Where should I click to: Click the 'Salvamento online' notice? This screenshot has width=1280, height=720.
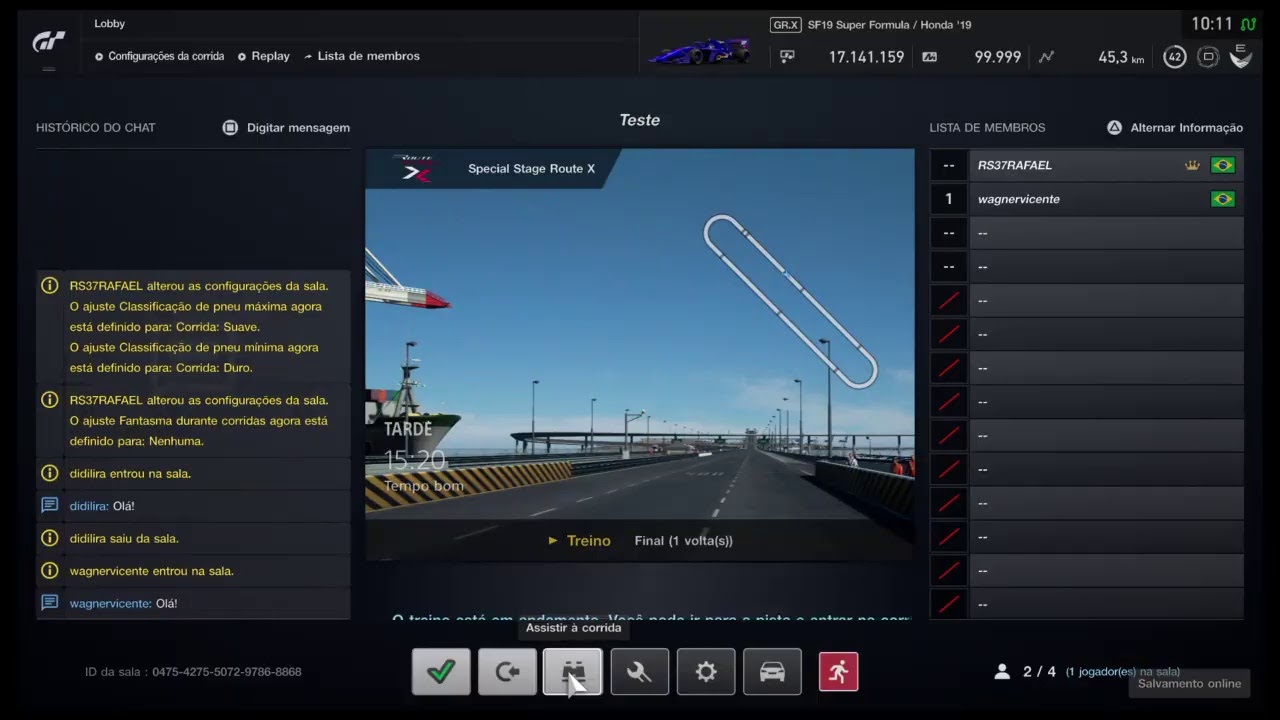coord(1189,684)
